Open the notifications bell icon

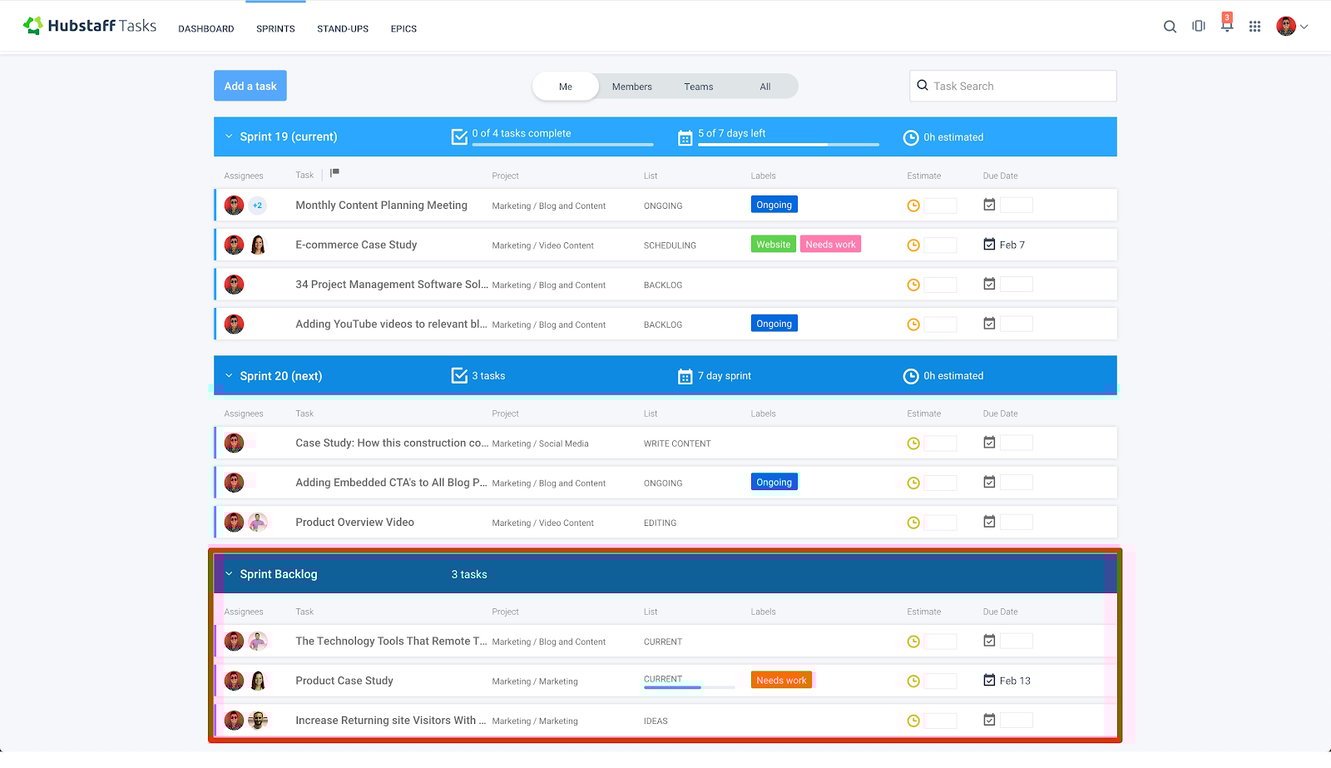click(x=1226, y=27)
